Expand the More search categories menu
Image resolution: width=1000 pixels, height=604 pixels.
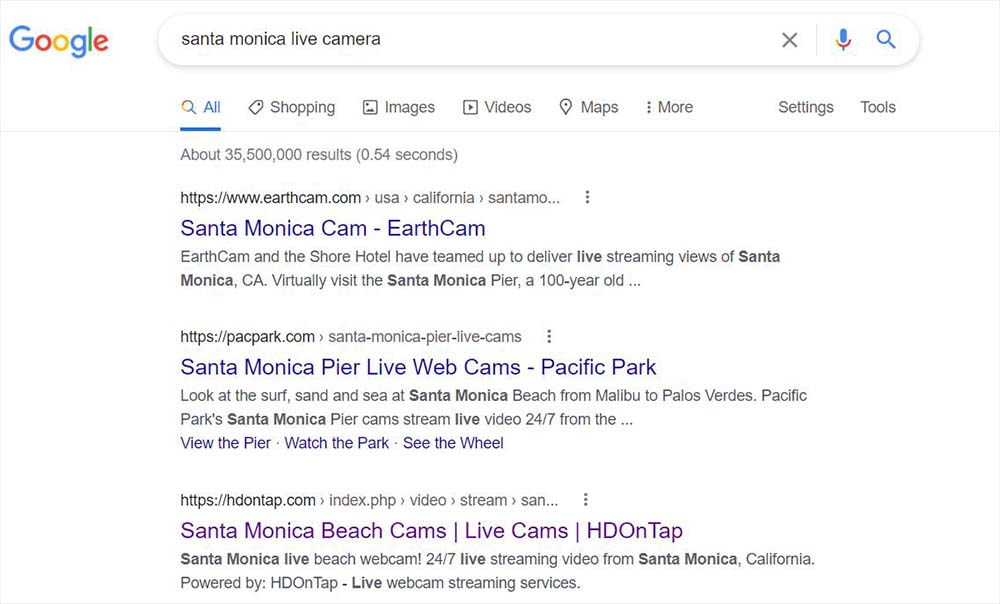click(669, 107)
